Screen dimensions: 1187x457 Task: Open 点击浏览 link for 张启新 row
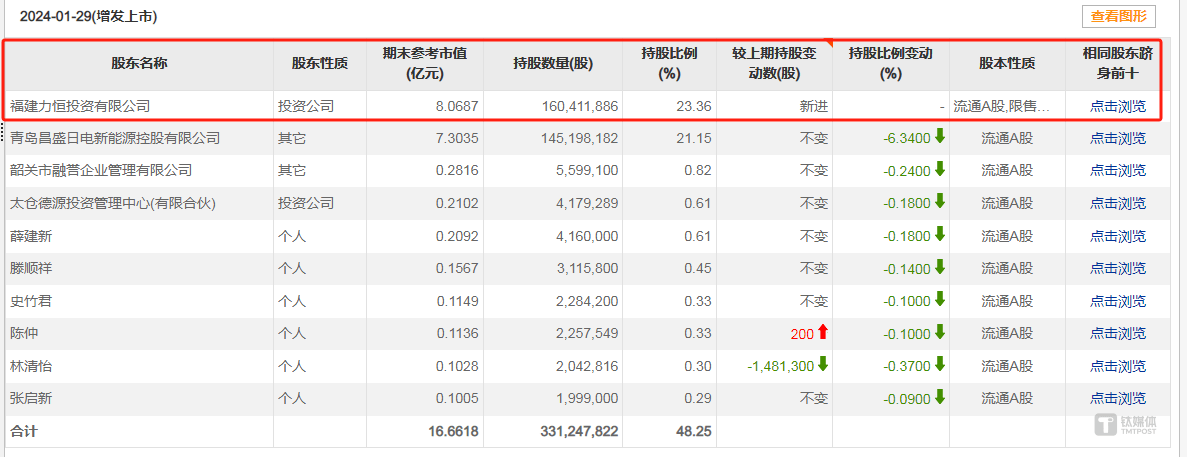point(1117,399)
